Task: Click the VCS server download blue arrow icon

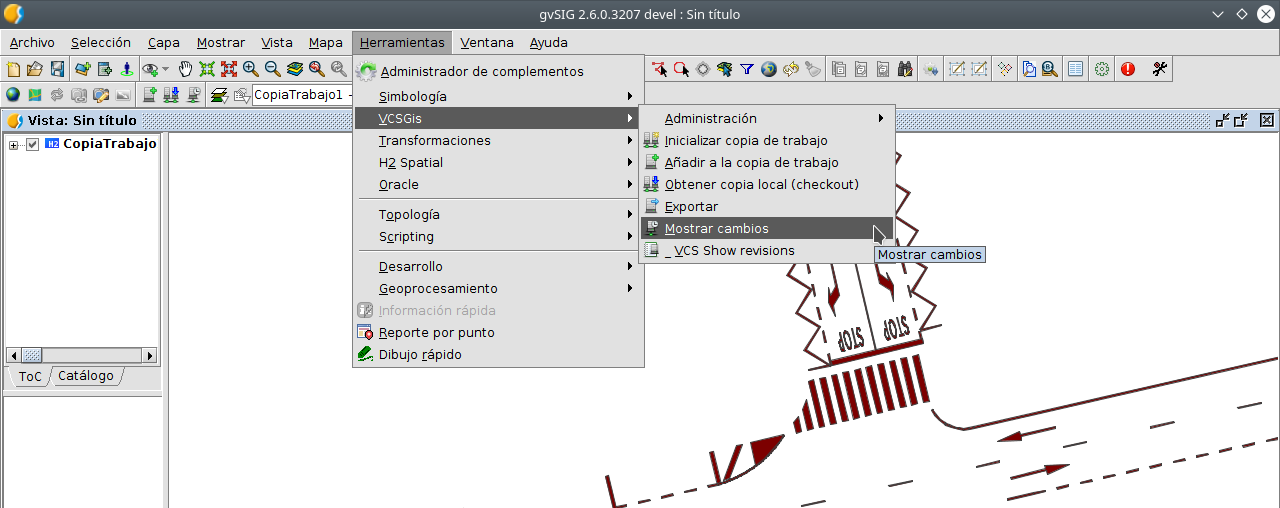Action: [171, 95]
